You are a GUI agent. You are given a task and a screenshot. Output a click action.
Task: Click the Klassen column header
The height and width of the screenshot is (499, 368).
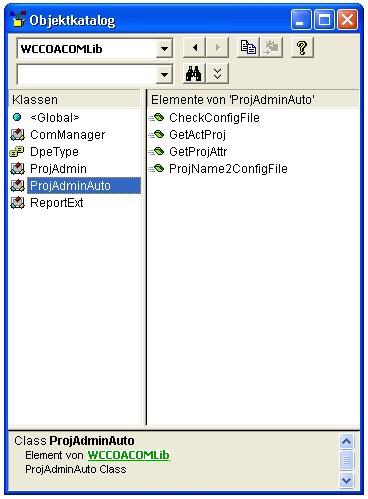tap(74, 99)
